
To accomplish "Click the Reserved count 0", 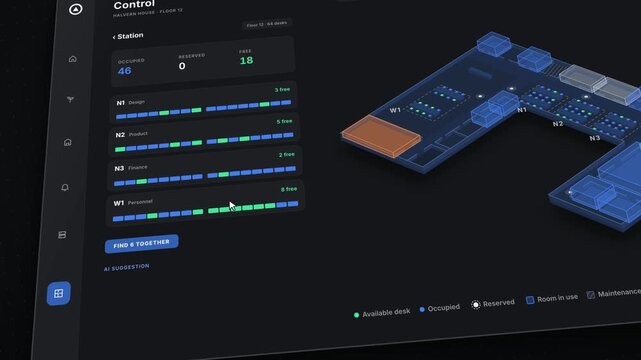I will click(182, 66).
